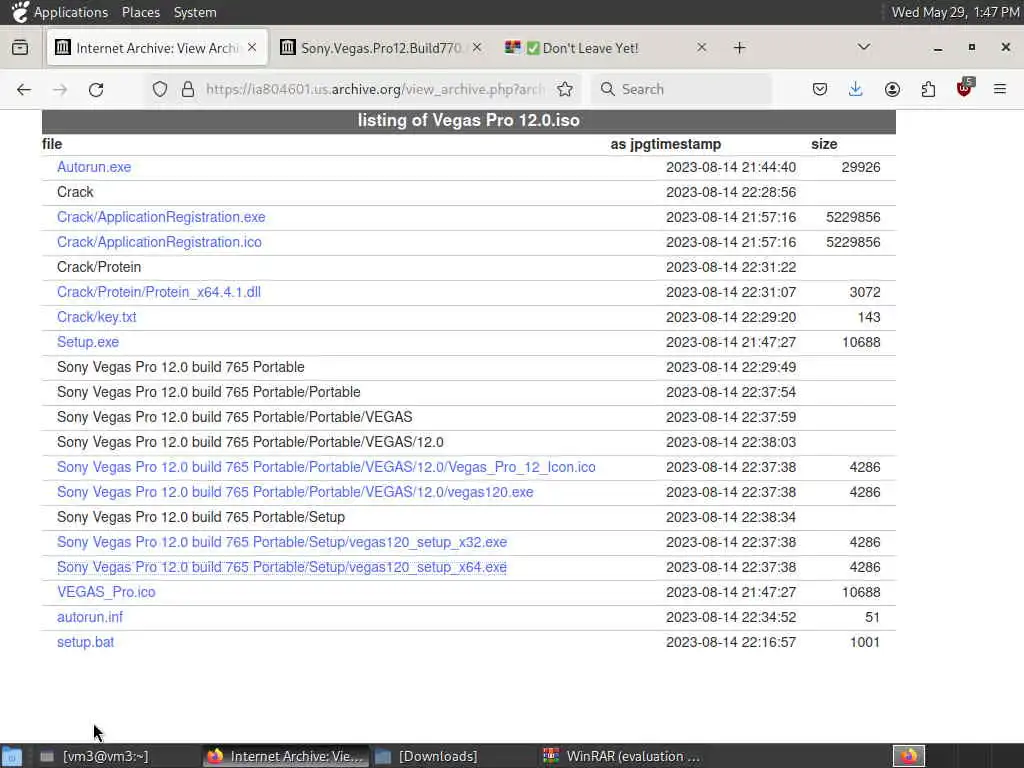
Task: Click the 'size' column header
Action: (x=824, y=144)
